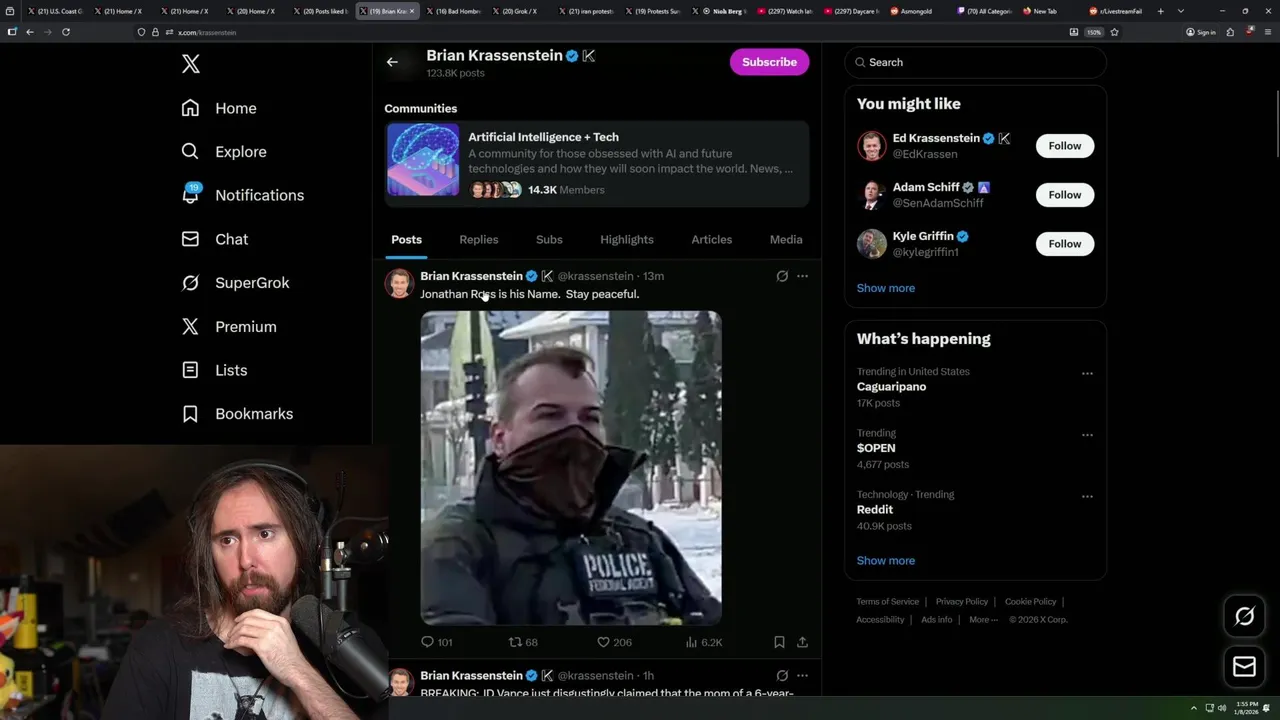Reload the page in the browser toolbar
The height and width of the screenshot is (720, 1280).
(66, 32)
